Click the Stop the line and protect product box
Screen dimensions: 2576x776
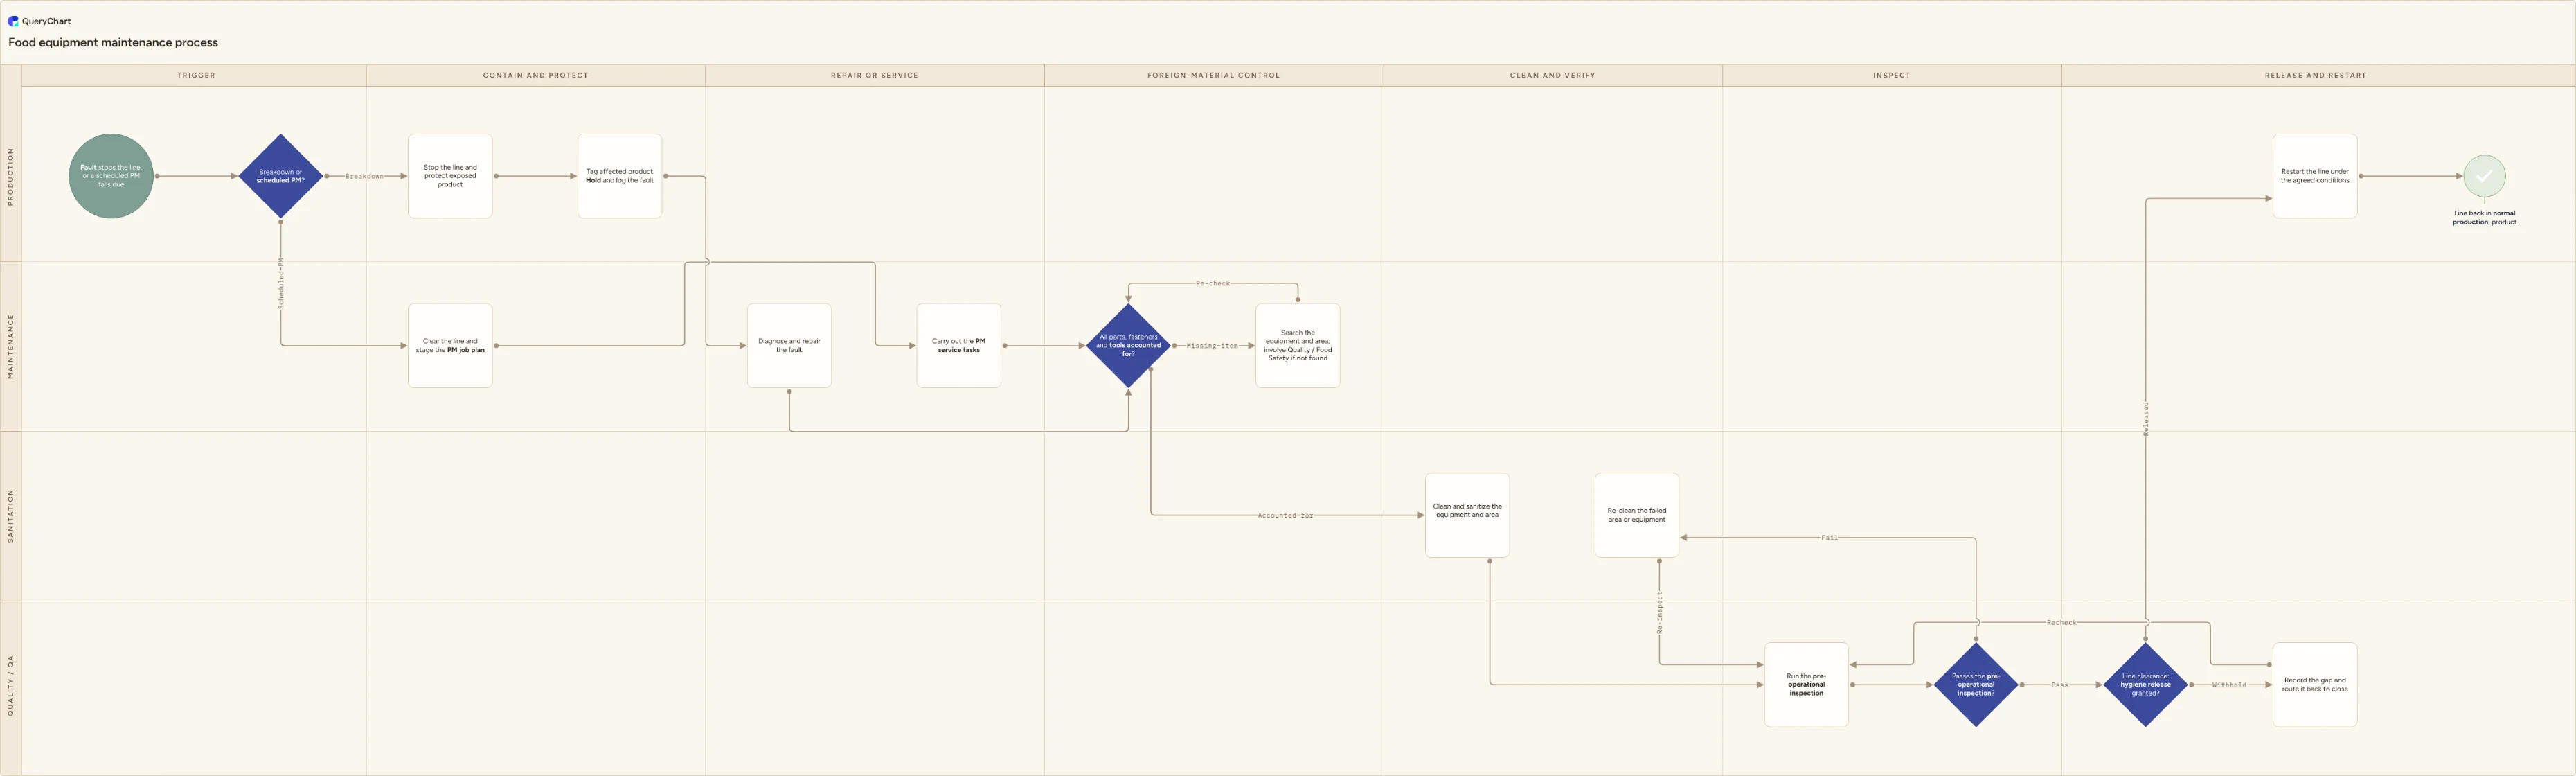[450, 176]
